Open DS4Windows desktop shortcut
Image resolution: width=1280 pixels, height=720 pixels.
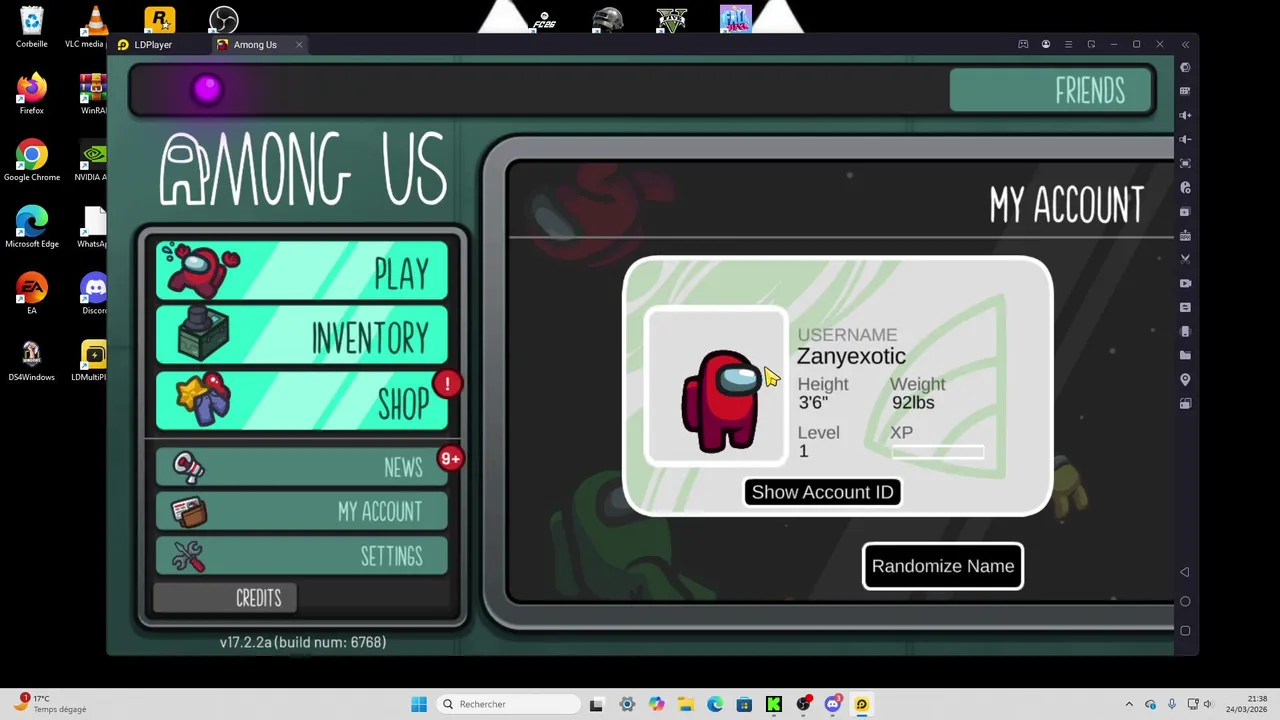coord(32,360)
